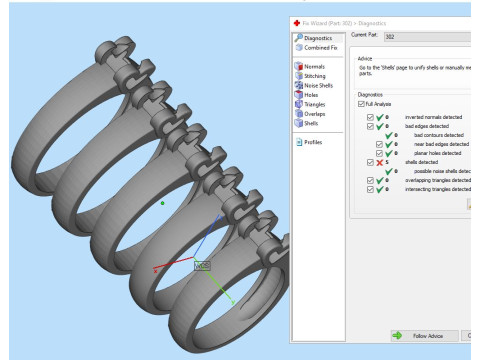Open the Triangles page icon

coord(299,104)
